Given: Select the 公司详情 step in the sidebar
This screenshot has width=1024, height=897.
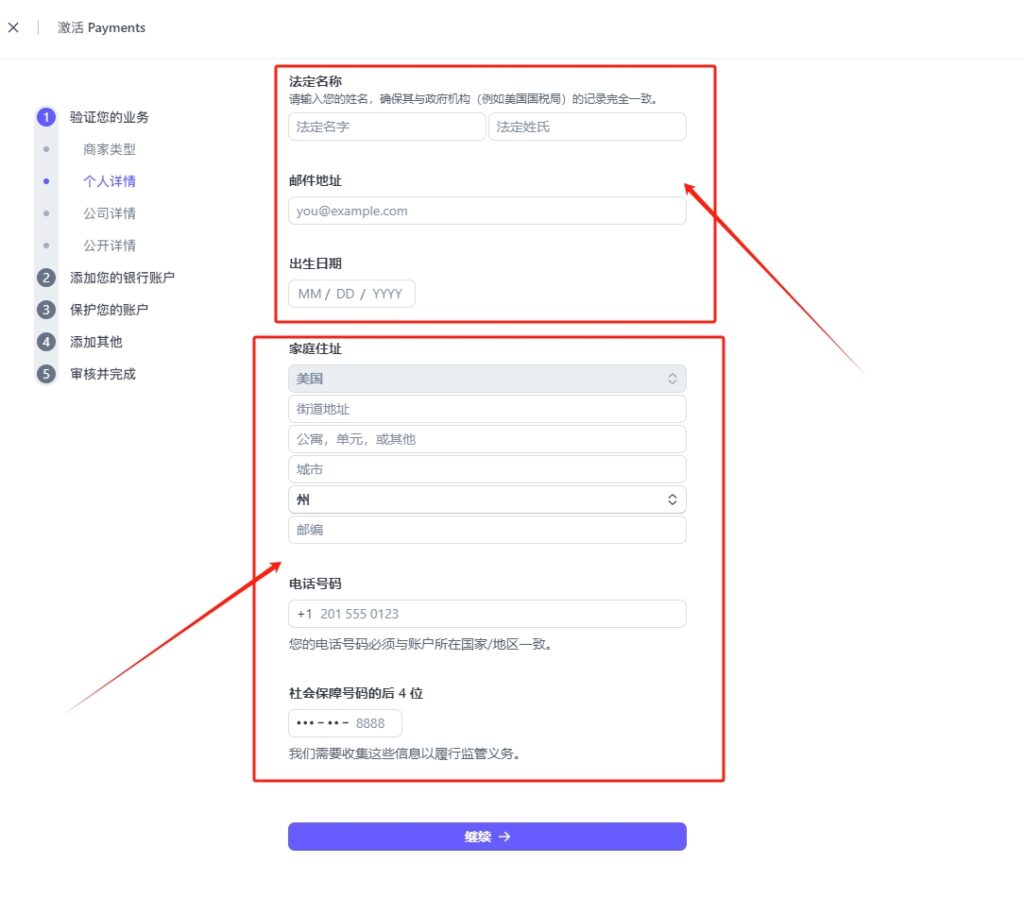Looking at the screenshot, I should pyautogui.click(x=111, y=213).
